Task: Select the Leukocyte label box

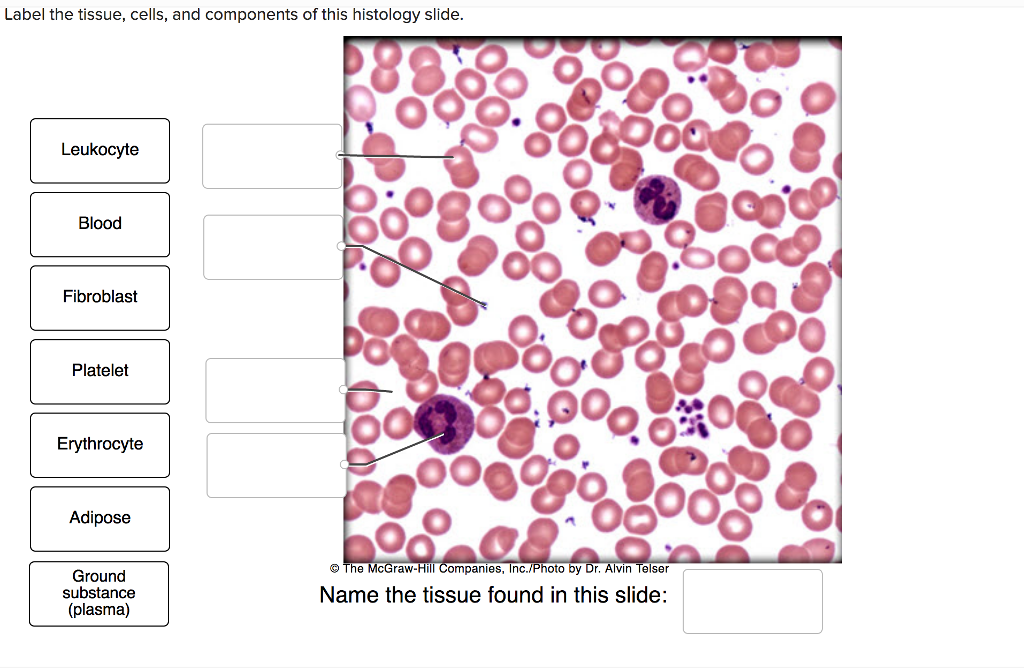Action: (x=99, y=150)
